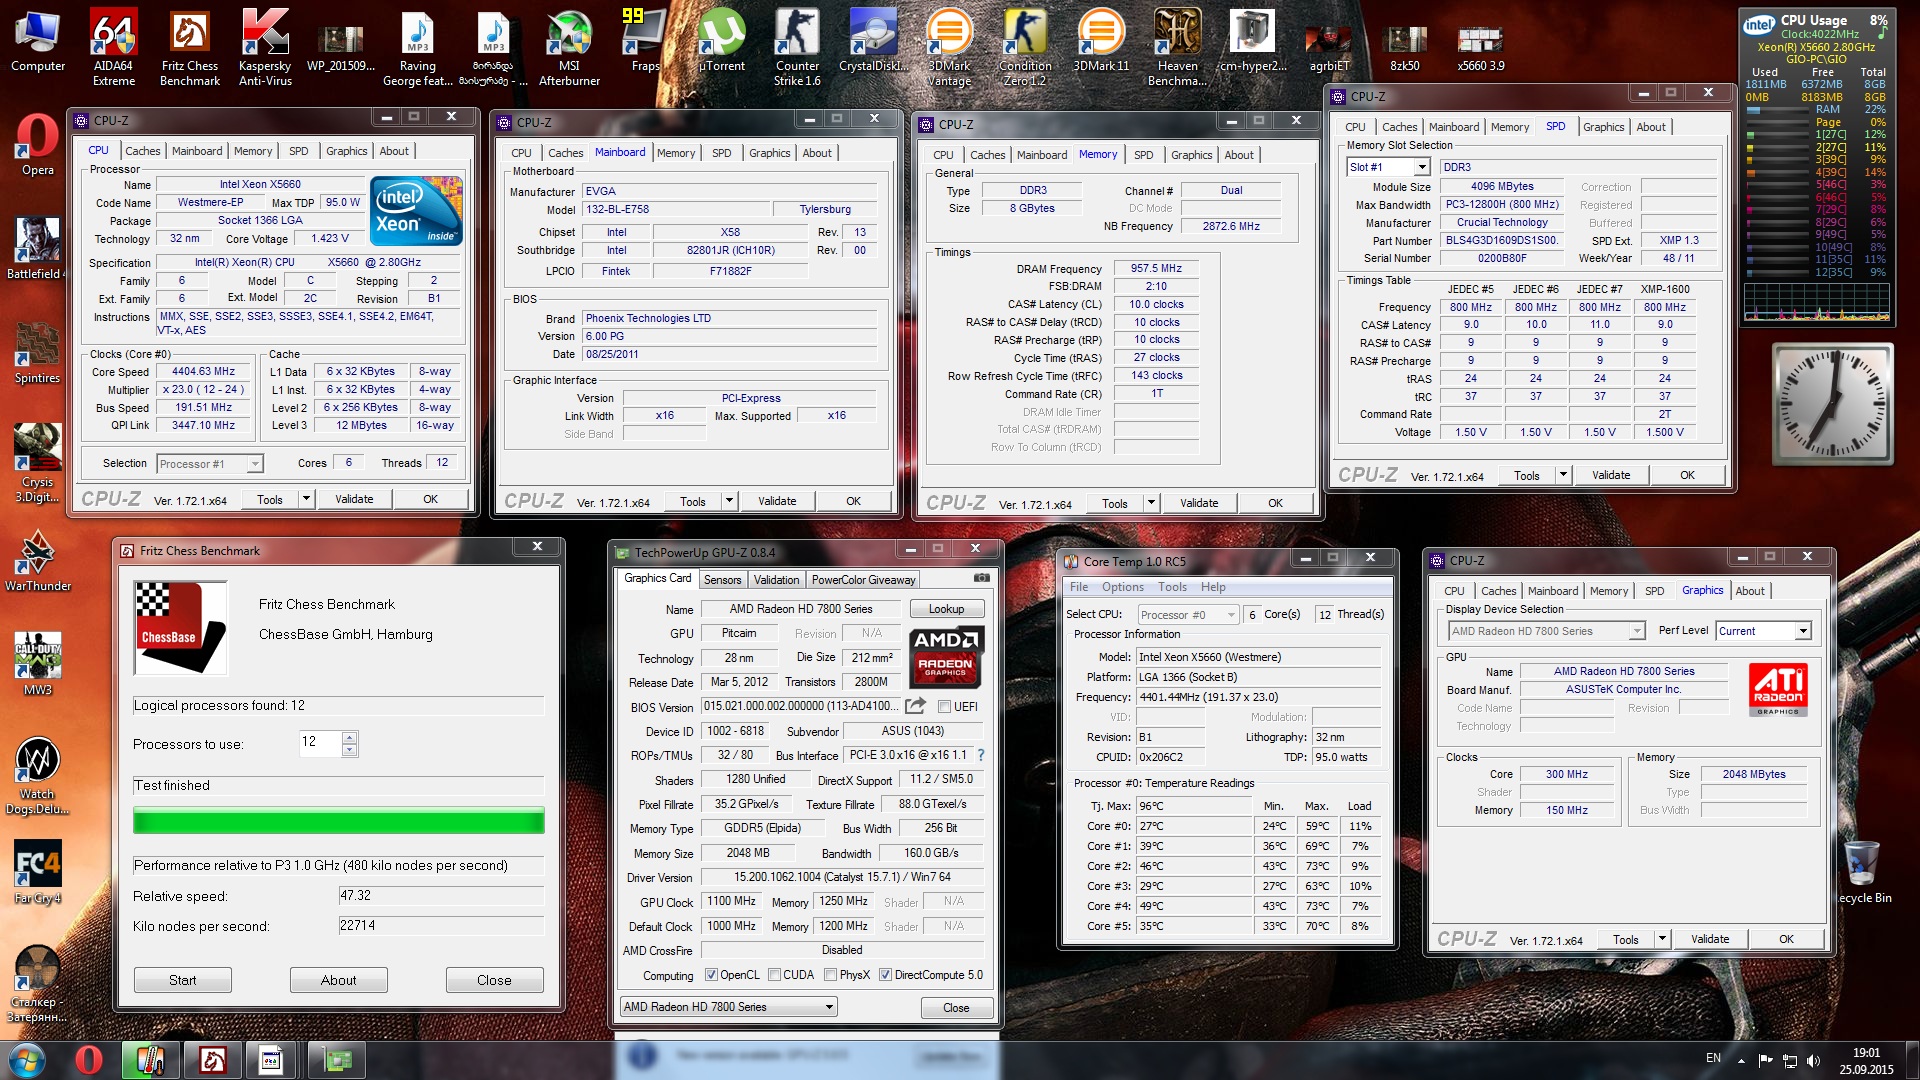Click the Lookup button in GPU-Z
This screenshot has width=1920, height=1080.
click(x=946, y=609)
